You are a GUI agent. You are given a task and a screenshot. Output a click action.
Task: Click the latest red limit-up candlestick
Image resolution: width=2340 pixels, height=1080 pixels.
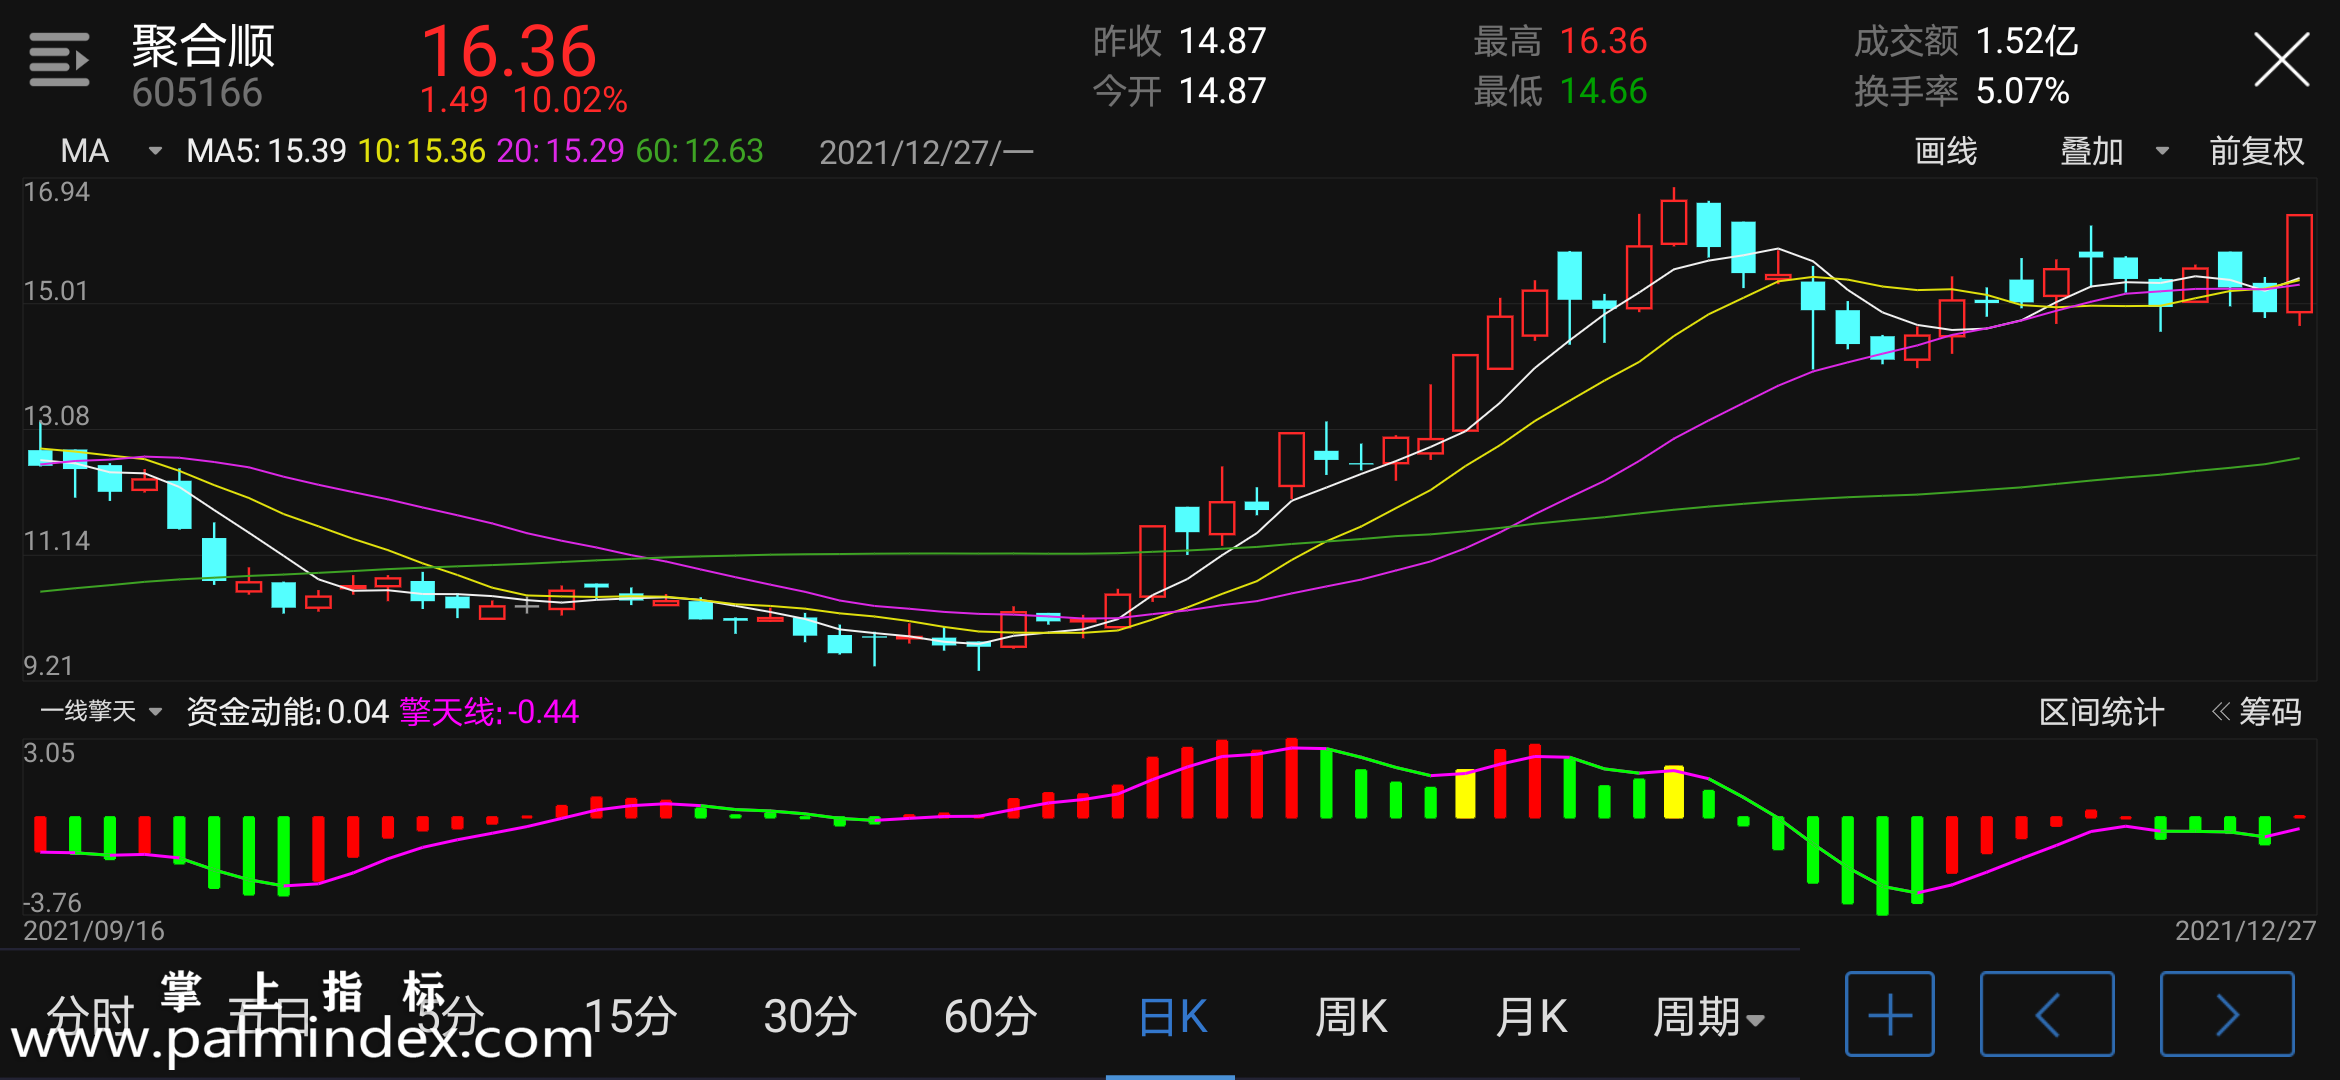[2299, 265]
